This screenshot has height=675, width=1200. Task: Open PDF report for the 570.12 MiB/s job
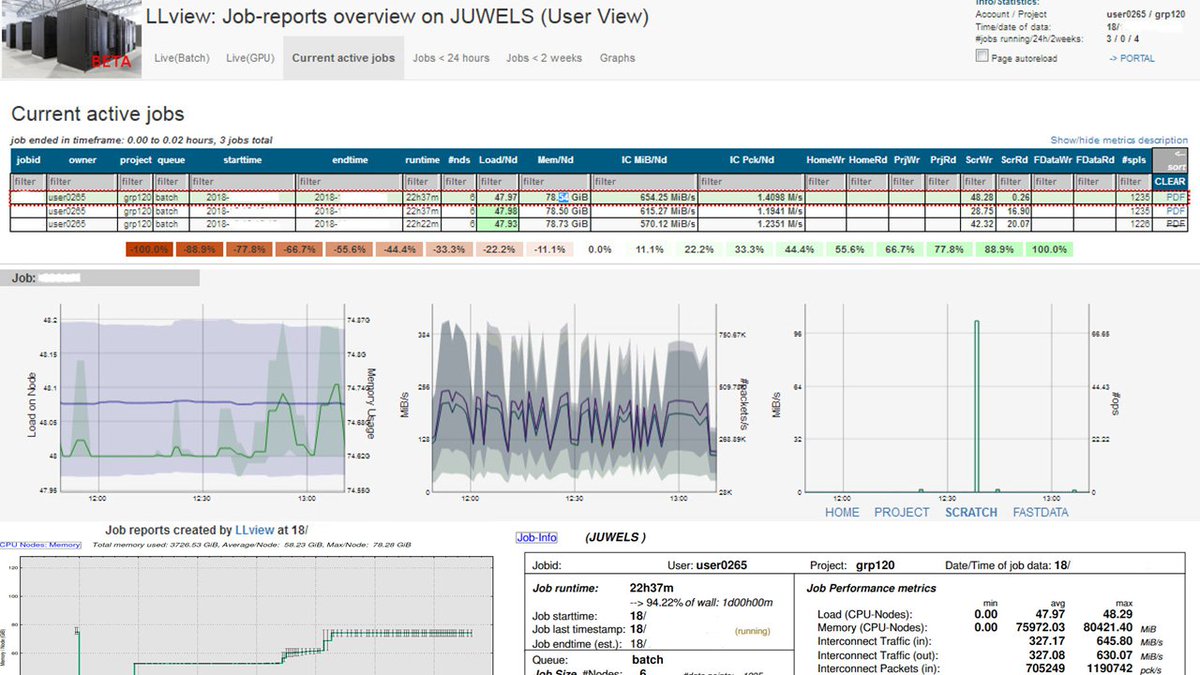coord(1176,224)
